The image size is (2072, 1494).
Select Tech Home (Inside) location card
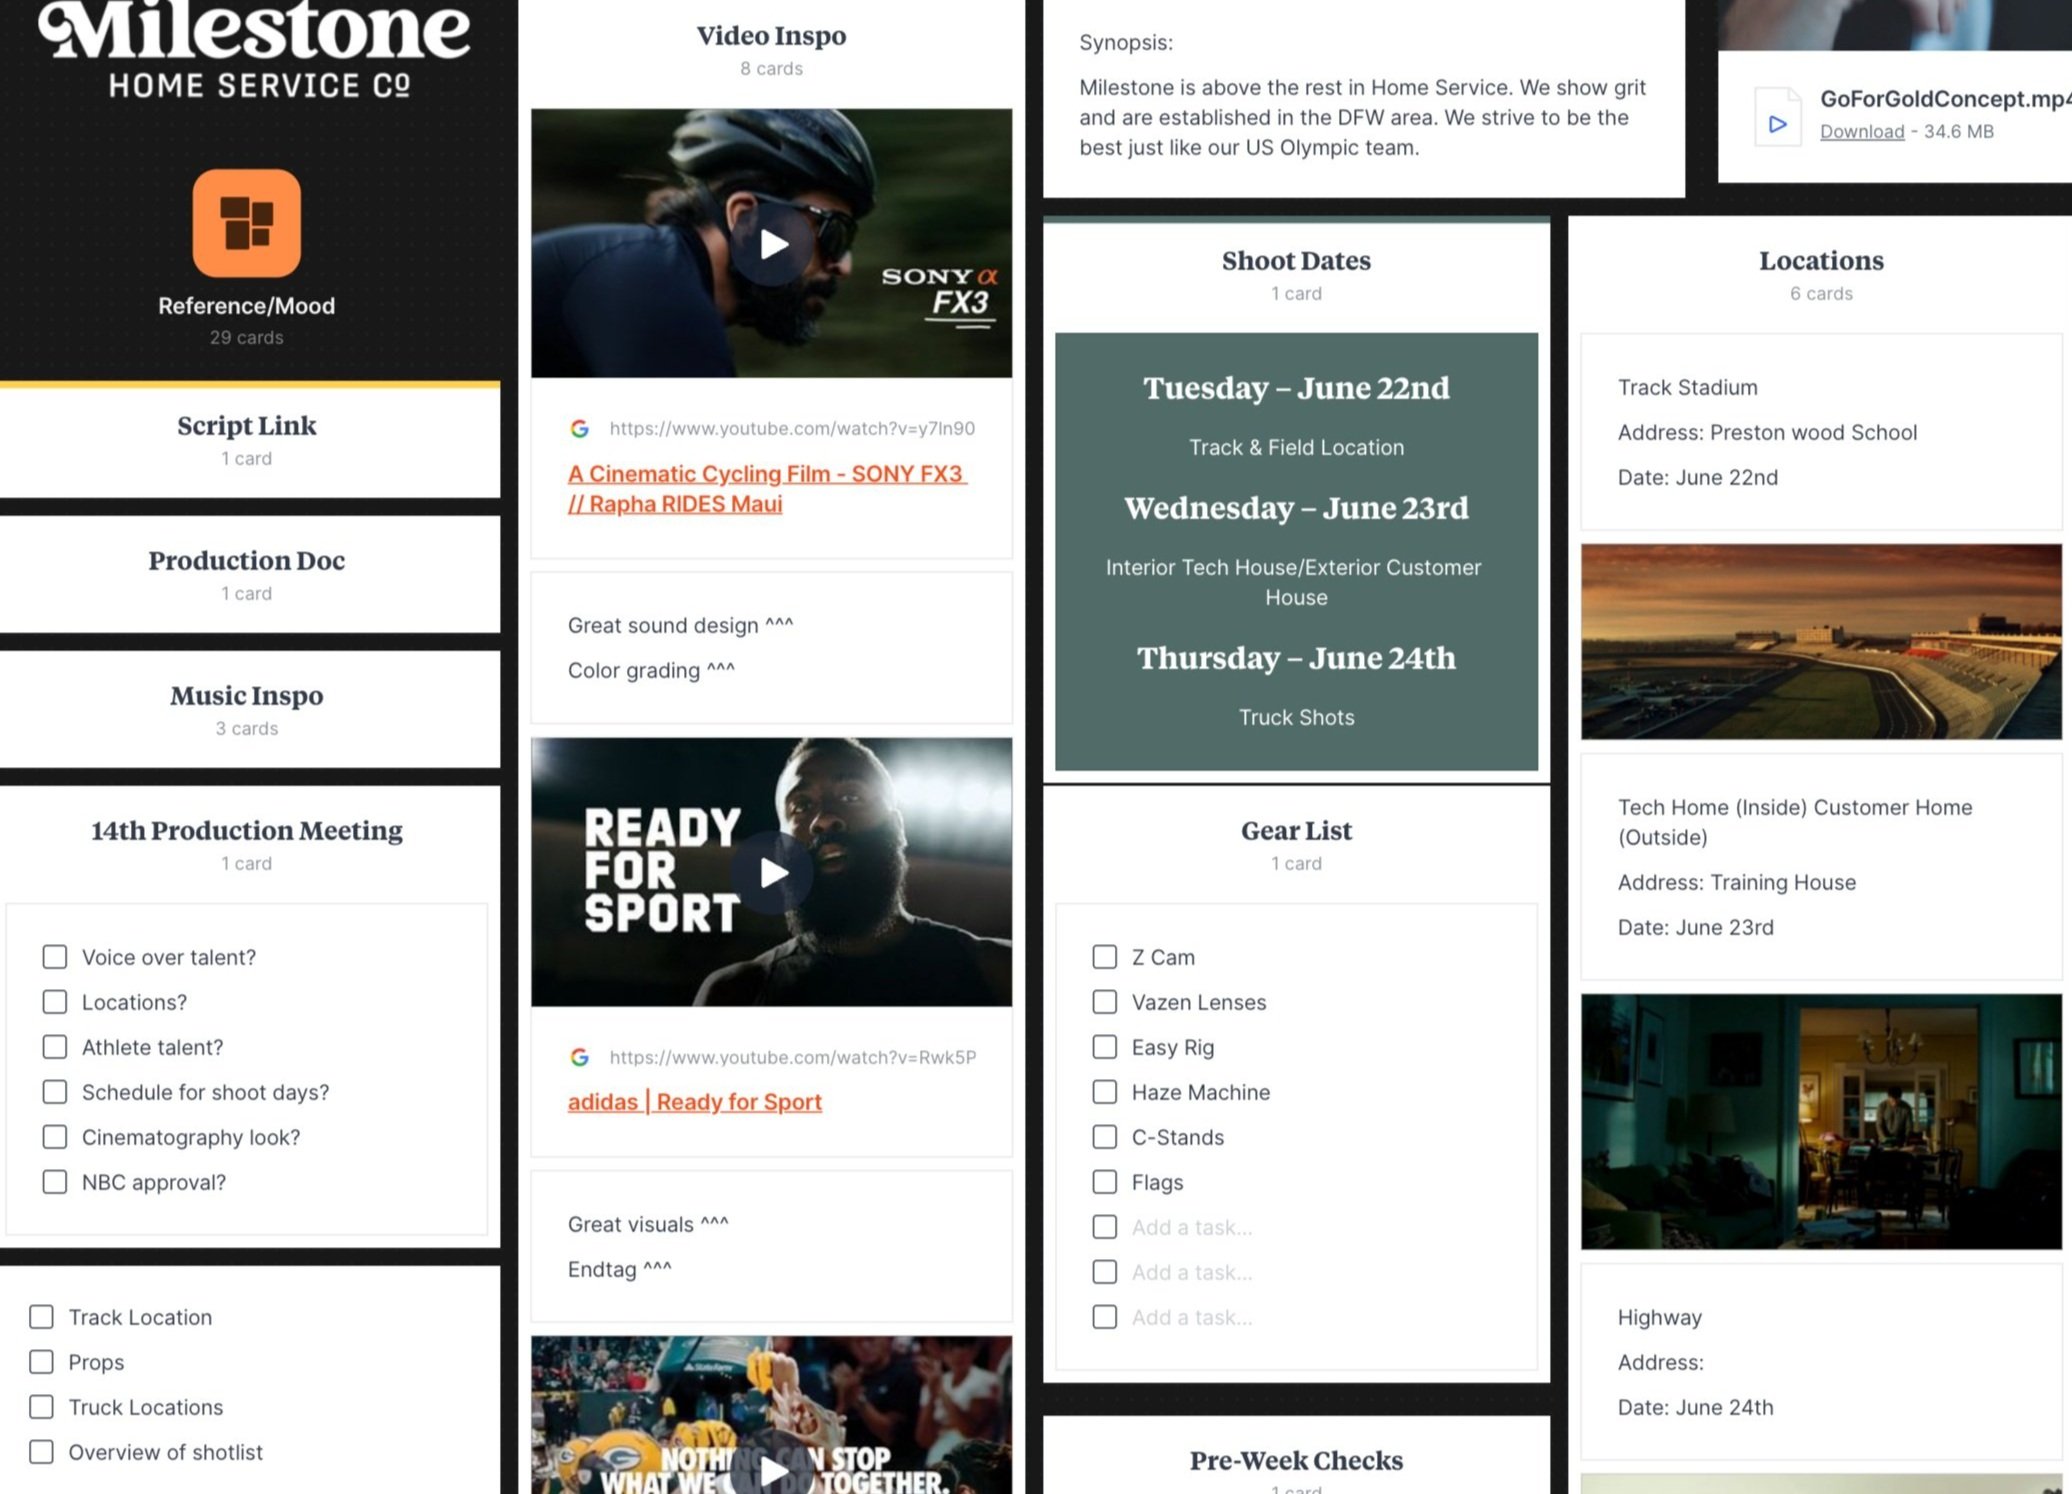click(x=1821, y=866)
